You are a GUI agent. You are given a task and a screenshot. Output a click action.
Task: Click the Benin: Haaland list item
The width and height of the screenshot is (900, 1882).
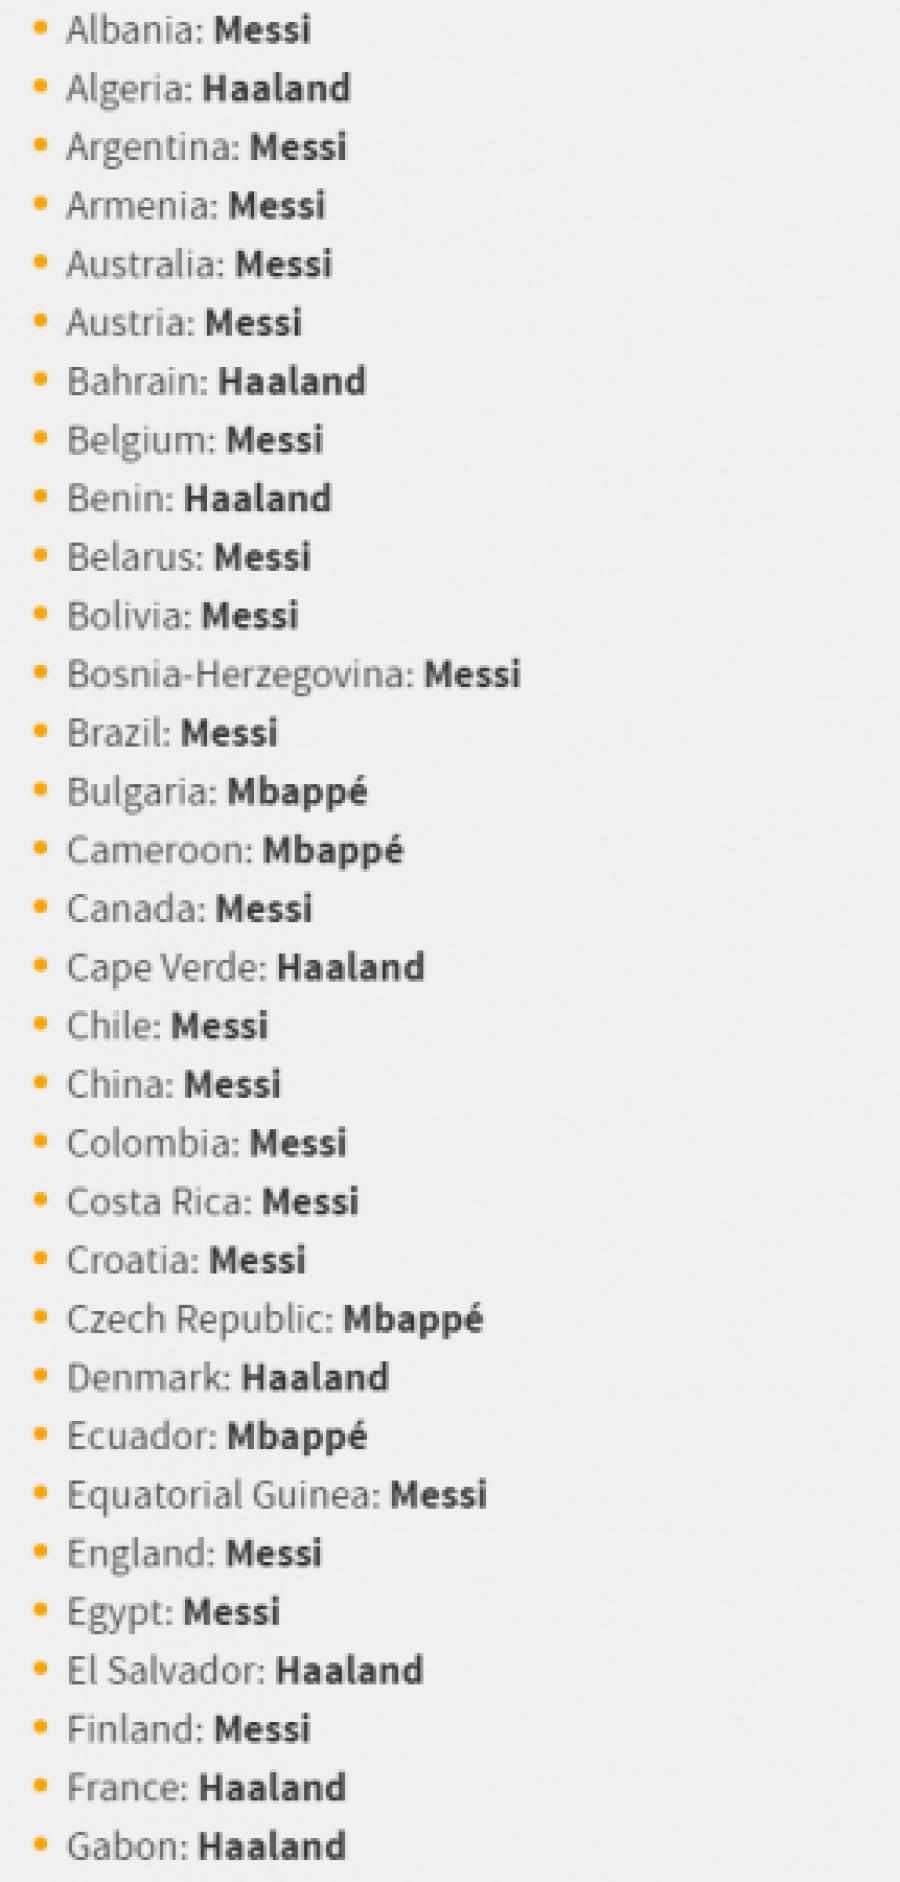coord(199,498)
